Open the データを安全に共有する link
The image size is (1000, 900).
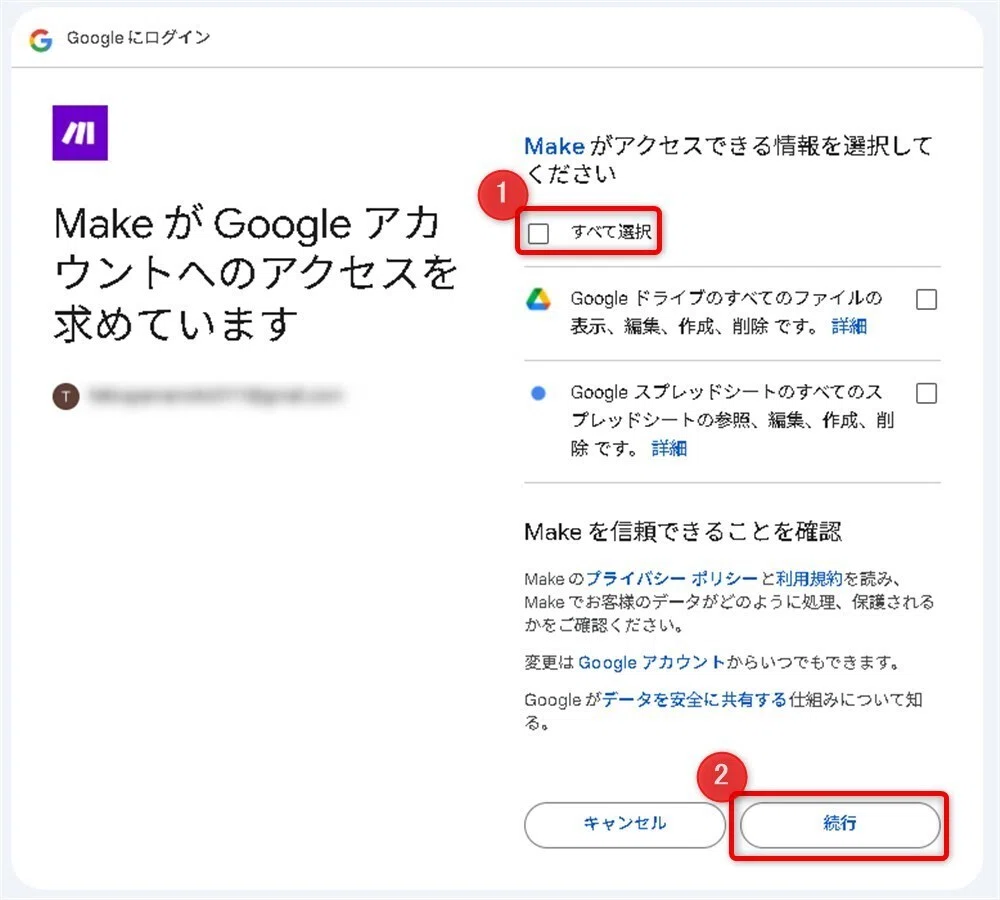(695, 700)
